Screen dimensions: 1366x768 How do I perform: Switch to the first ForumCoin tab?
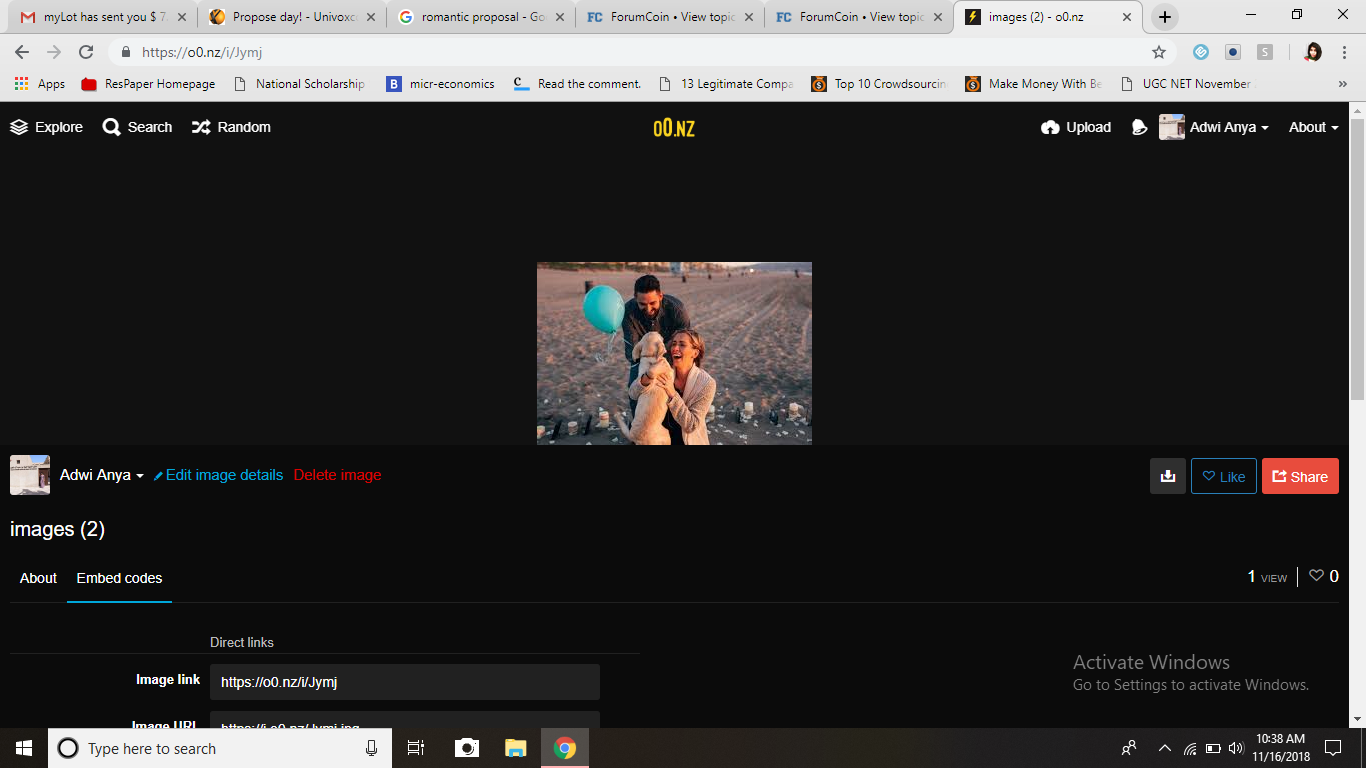pyautogui.click(x=670, y=17)
